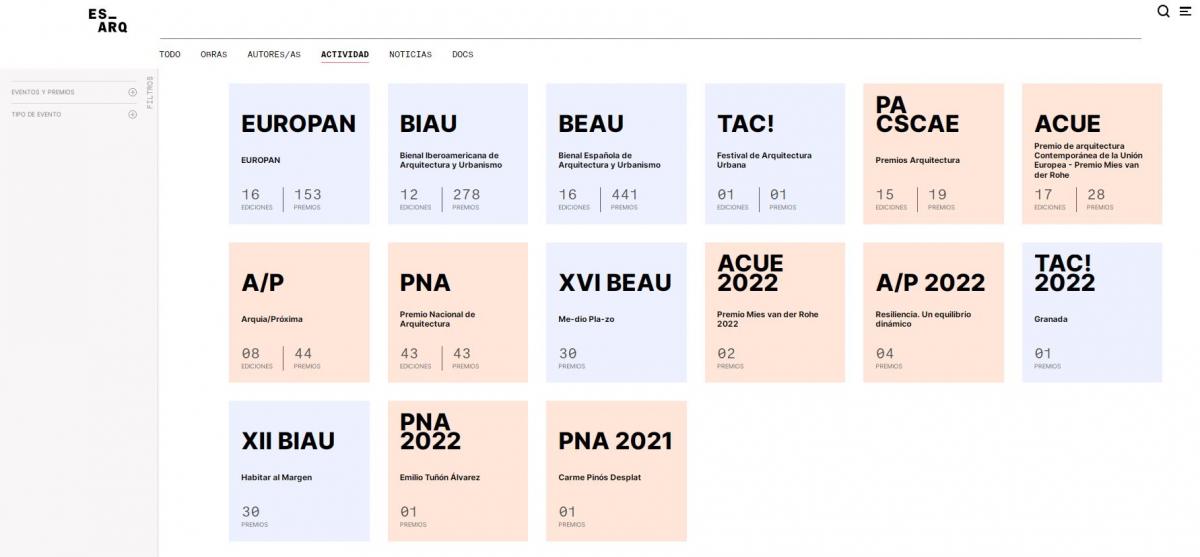Open the EUROPAN event card
Screen dimensions: 1200x557
click(299, 154)
